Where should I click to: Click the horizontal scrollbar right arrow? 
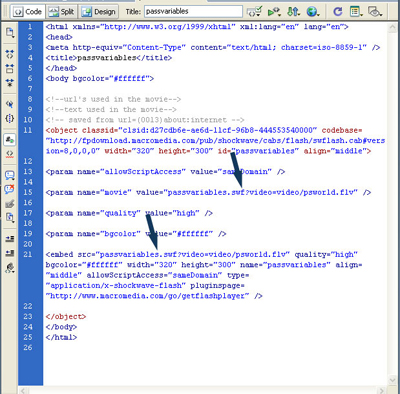(x=382, y=390)
